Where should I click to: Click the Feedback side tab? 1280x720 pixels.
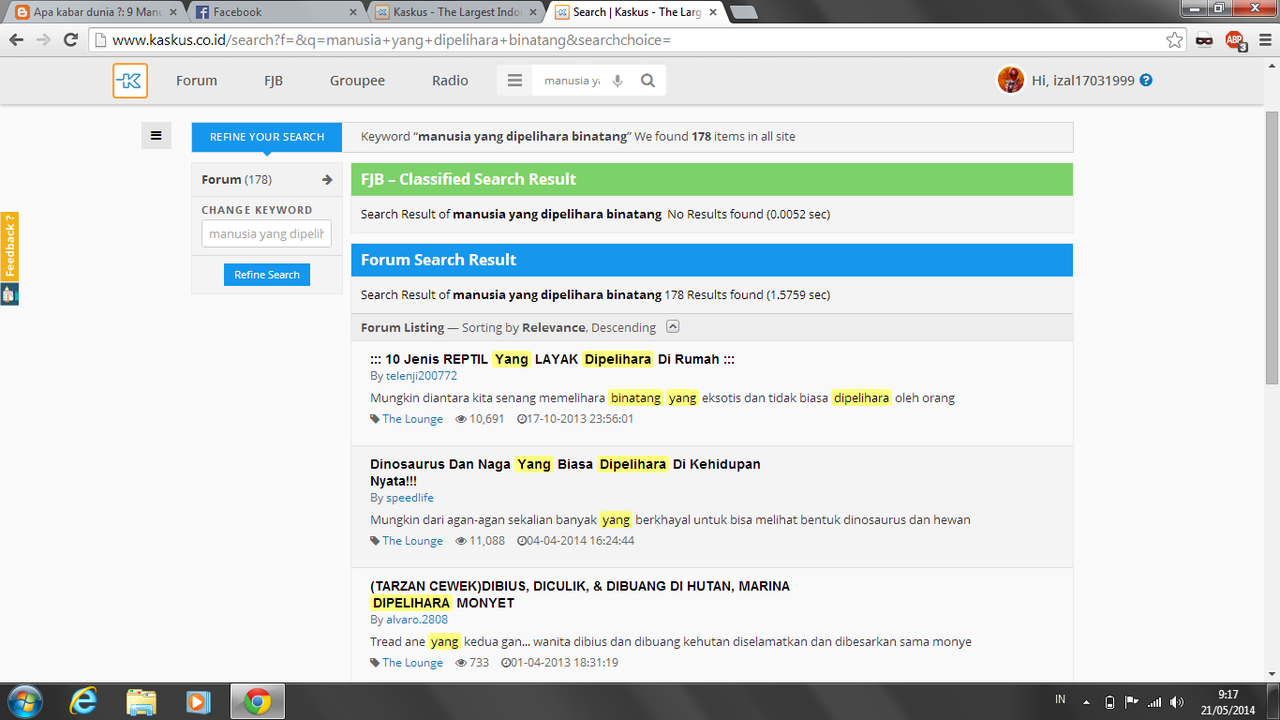click(9, 247)
